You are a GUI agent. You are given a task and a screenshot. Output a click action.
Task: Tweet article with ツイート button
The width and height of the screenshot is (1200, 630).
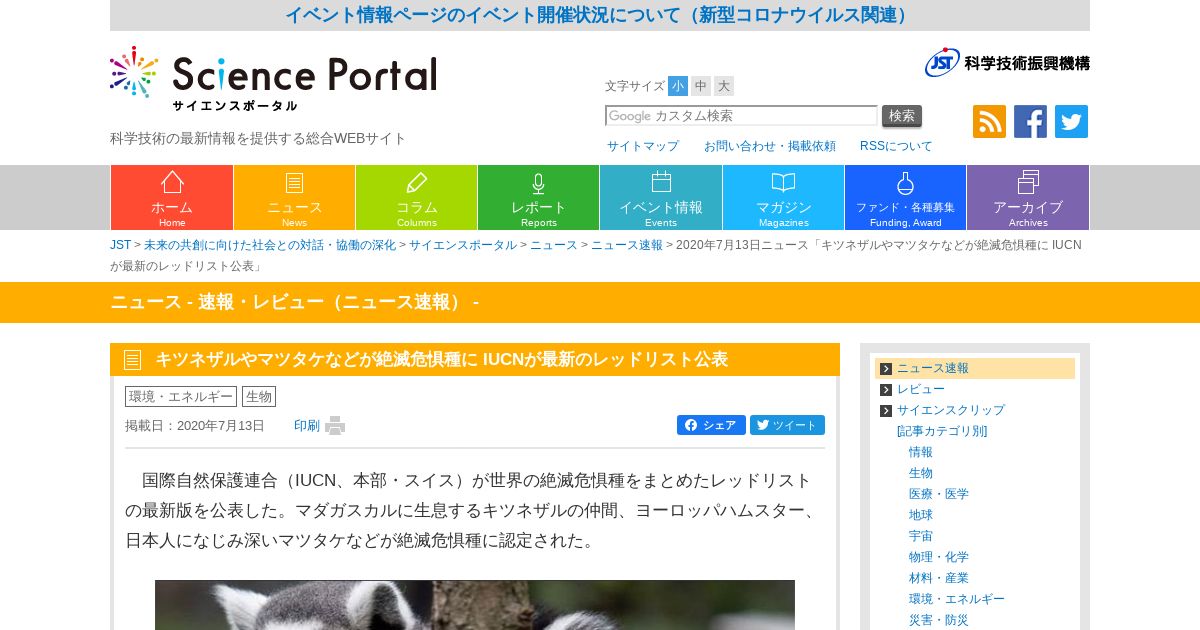[x=787, y=425]
